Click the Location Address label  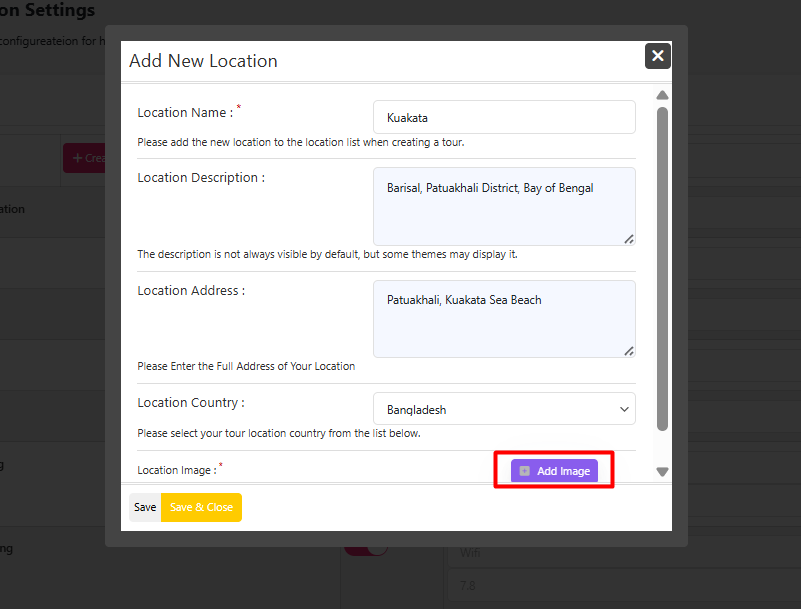(x=190, y=291)
